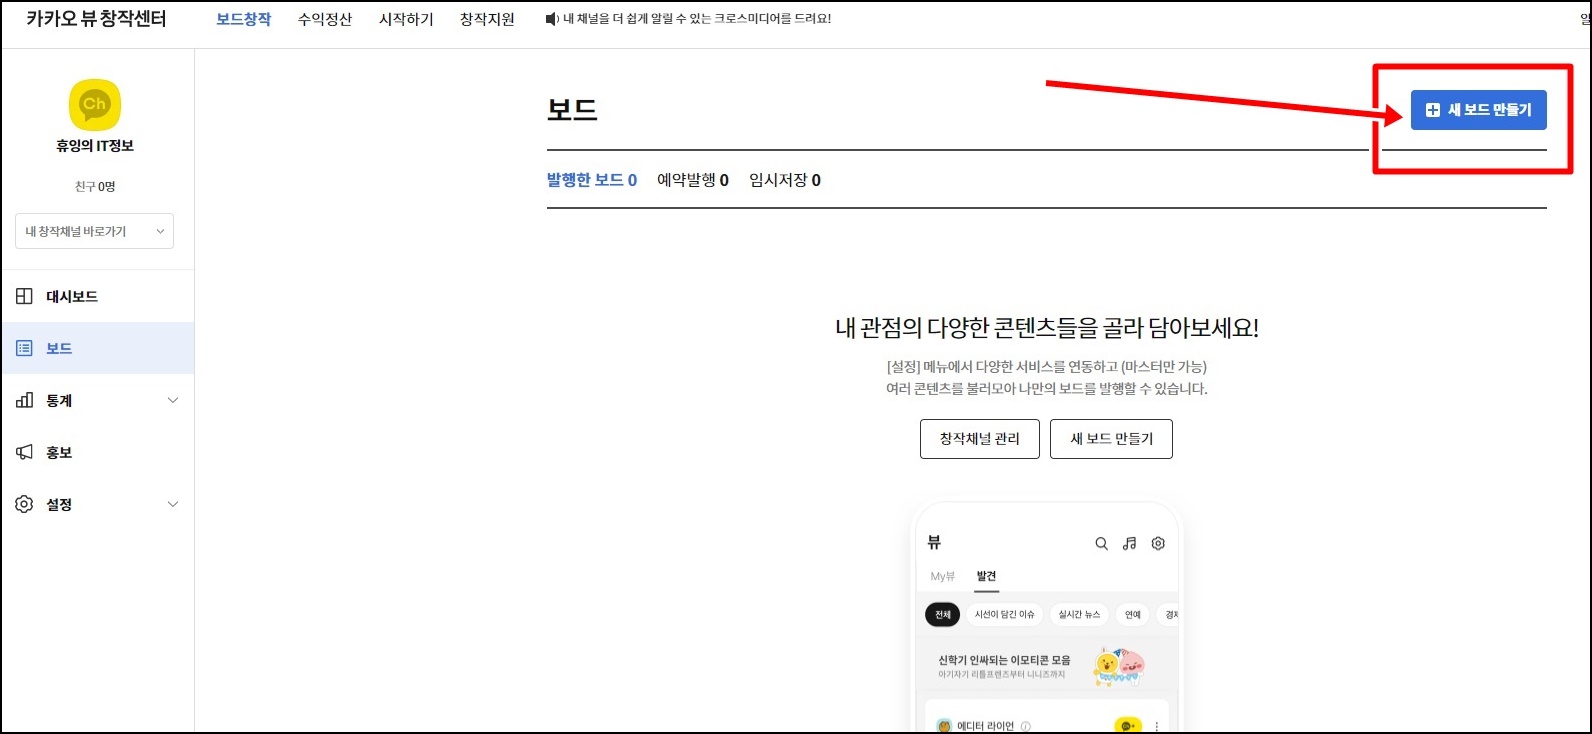Image resolution: width=1592 pixels, height=734 pixels.
Task: Click the settings gear in phone preview
Action: 1158,544
